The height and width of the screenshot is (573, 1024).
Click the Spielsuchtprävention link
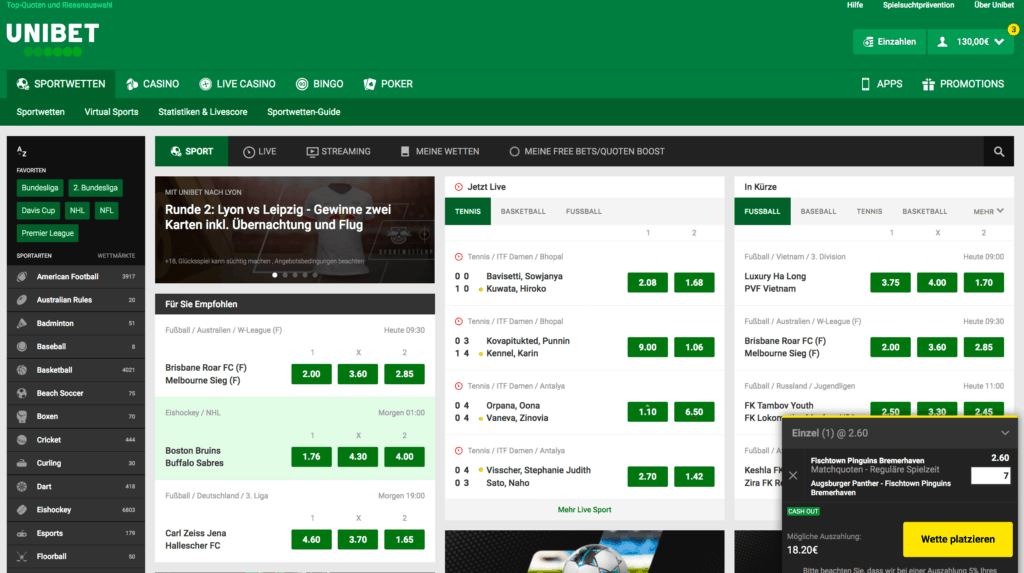918,5
